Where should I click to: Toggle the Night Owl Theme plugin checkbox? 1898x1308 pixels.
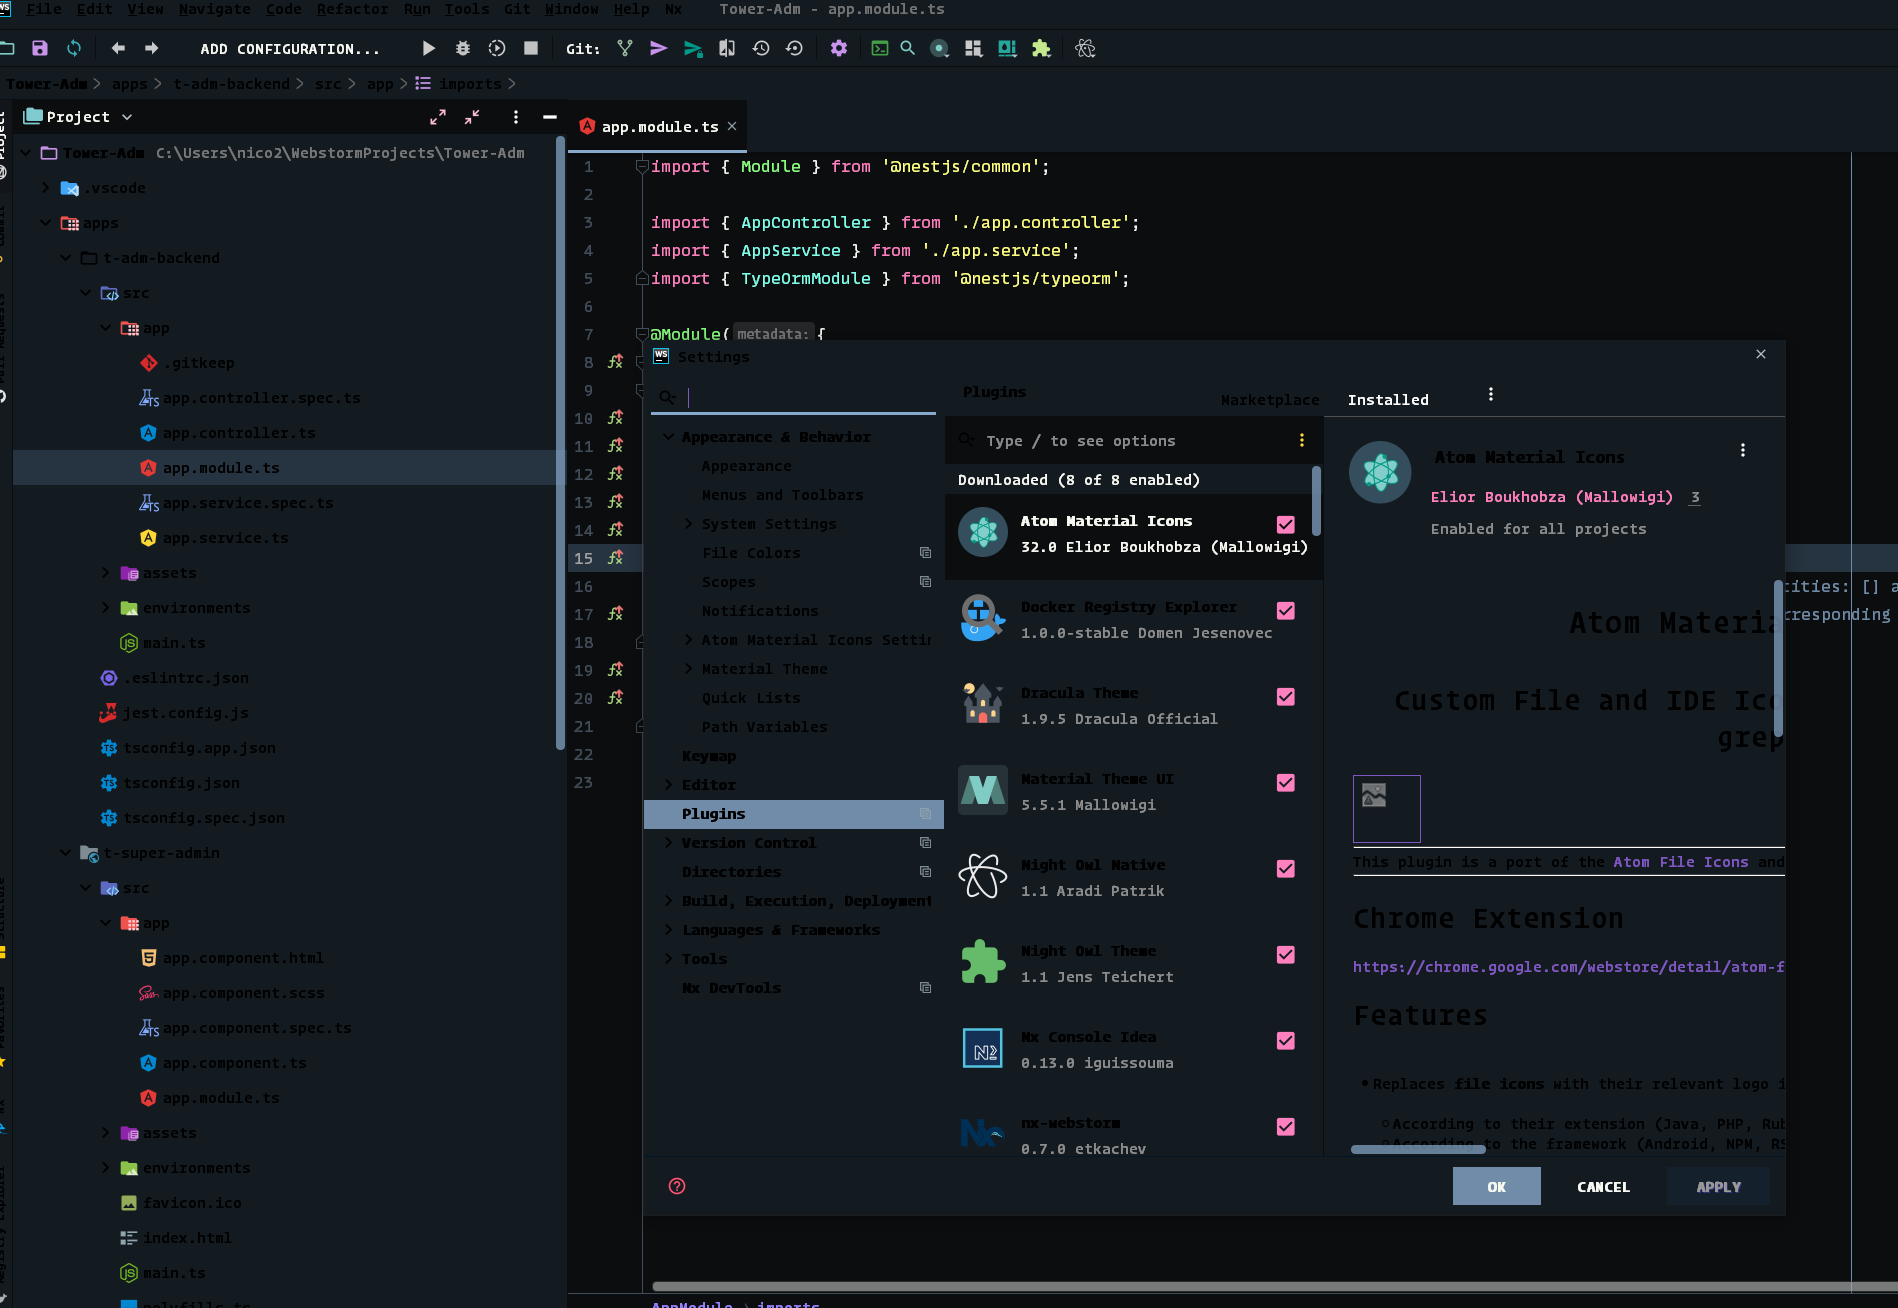(1286, 954)
